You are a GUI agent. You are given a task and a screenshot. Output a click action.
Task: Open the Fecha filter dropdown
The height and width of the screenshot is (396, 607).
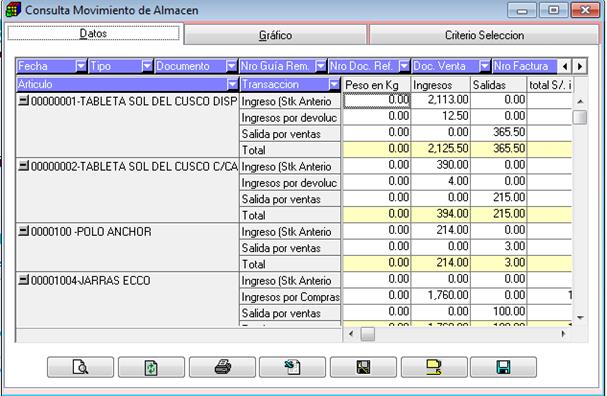81,66
